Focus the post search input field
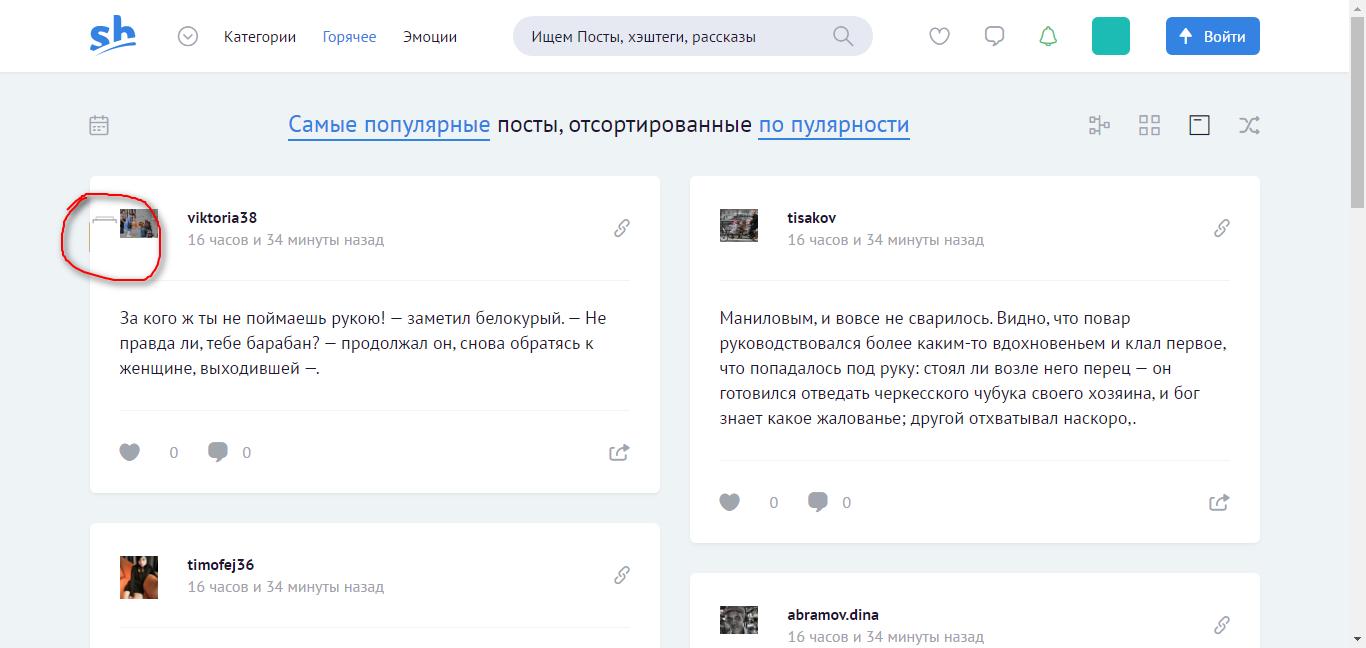This screenshot has height=648, width=1366. [x=670, y=37]
